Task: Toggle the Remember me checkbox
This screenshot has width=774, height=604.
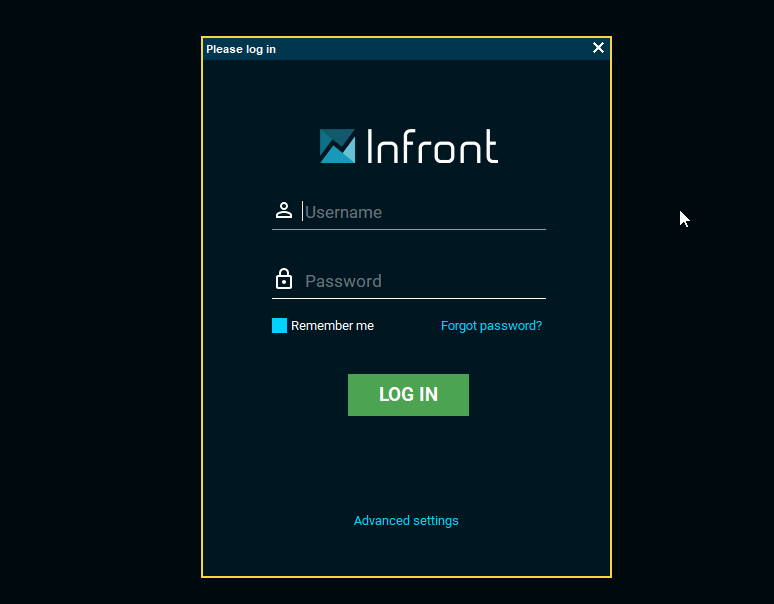Action: 279,326
